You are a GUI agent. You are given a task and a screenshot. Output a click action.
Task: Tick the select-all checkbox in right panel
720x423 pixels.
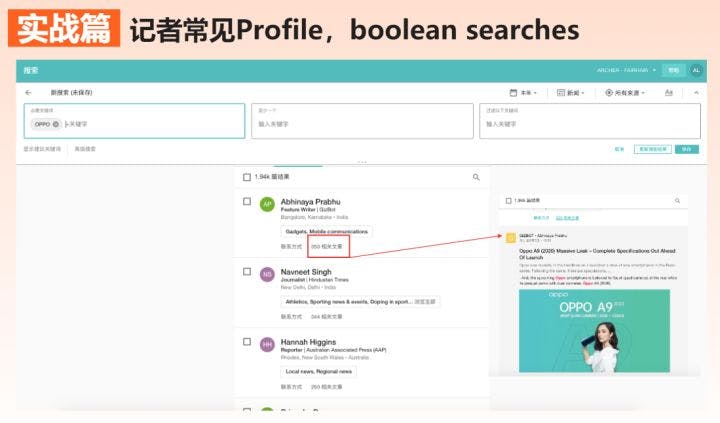pos(508,201)
